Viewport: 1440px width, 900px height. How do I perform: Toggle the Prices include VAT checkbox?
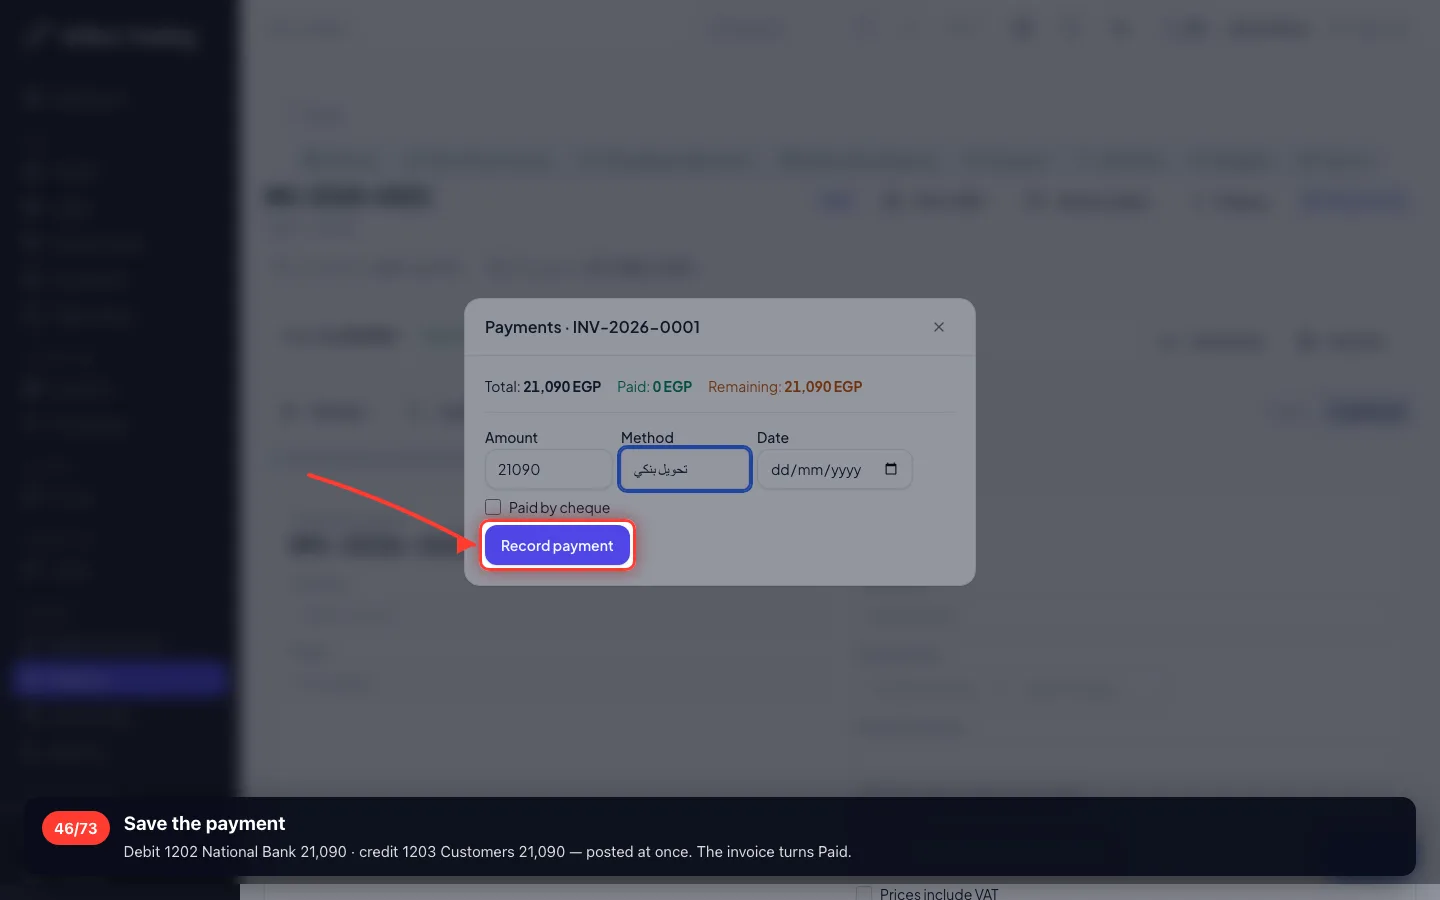(x=864, y=893)
